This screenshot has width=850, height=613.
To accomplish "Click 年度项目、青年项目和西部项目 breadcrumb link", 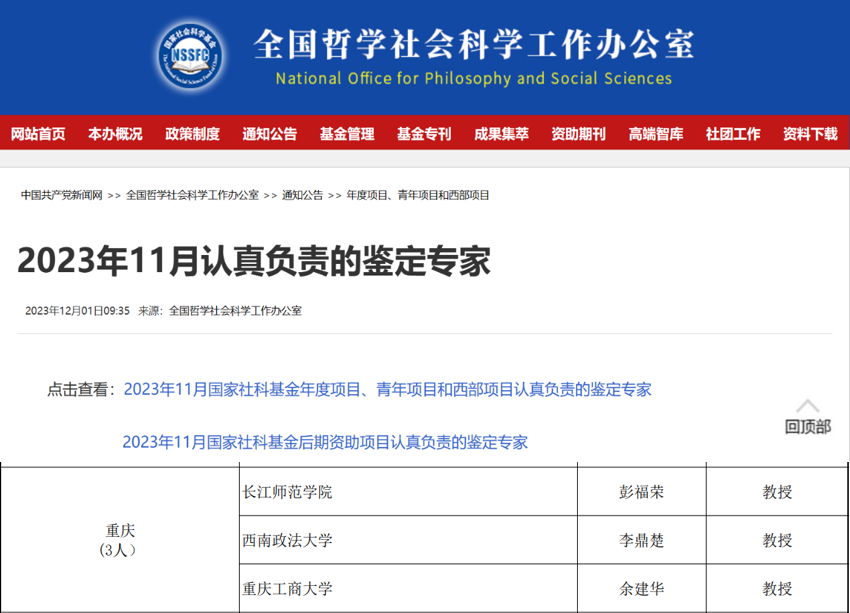I will 418,195.
